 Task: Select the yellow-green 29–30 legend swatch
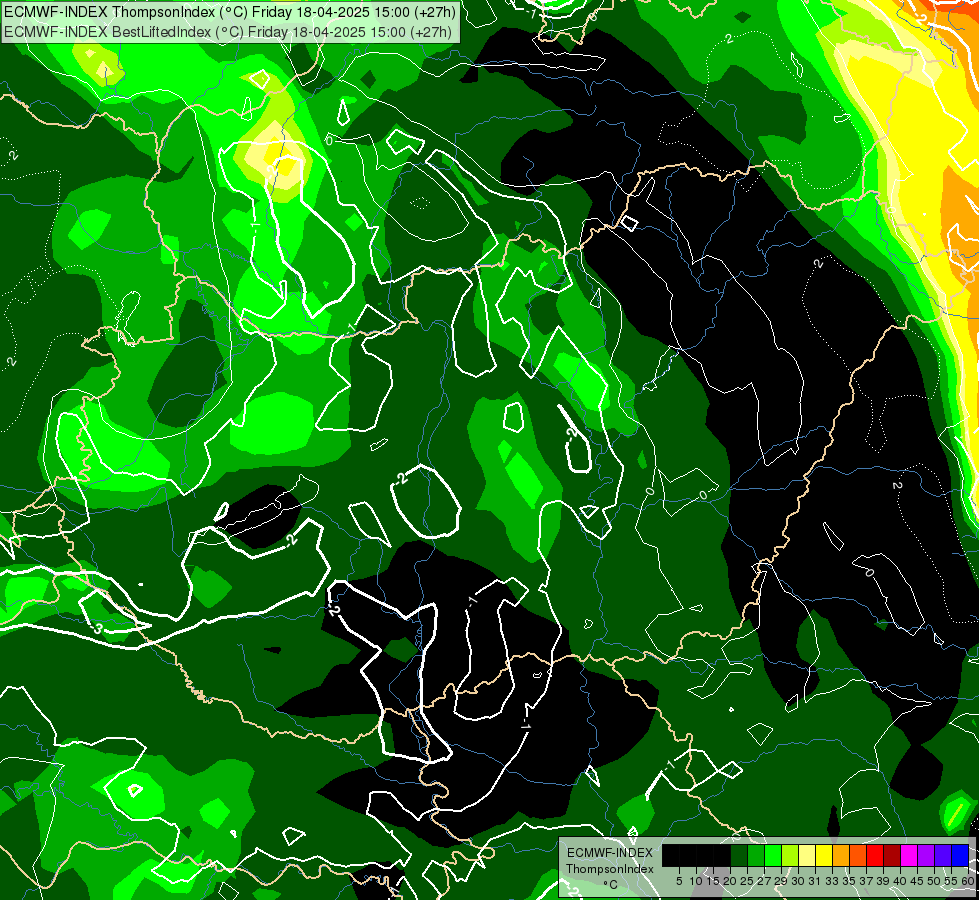790,856
